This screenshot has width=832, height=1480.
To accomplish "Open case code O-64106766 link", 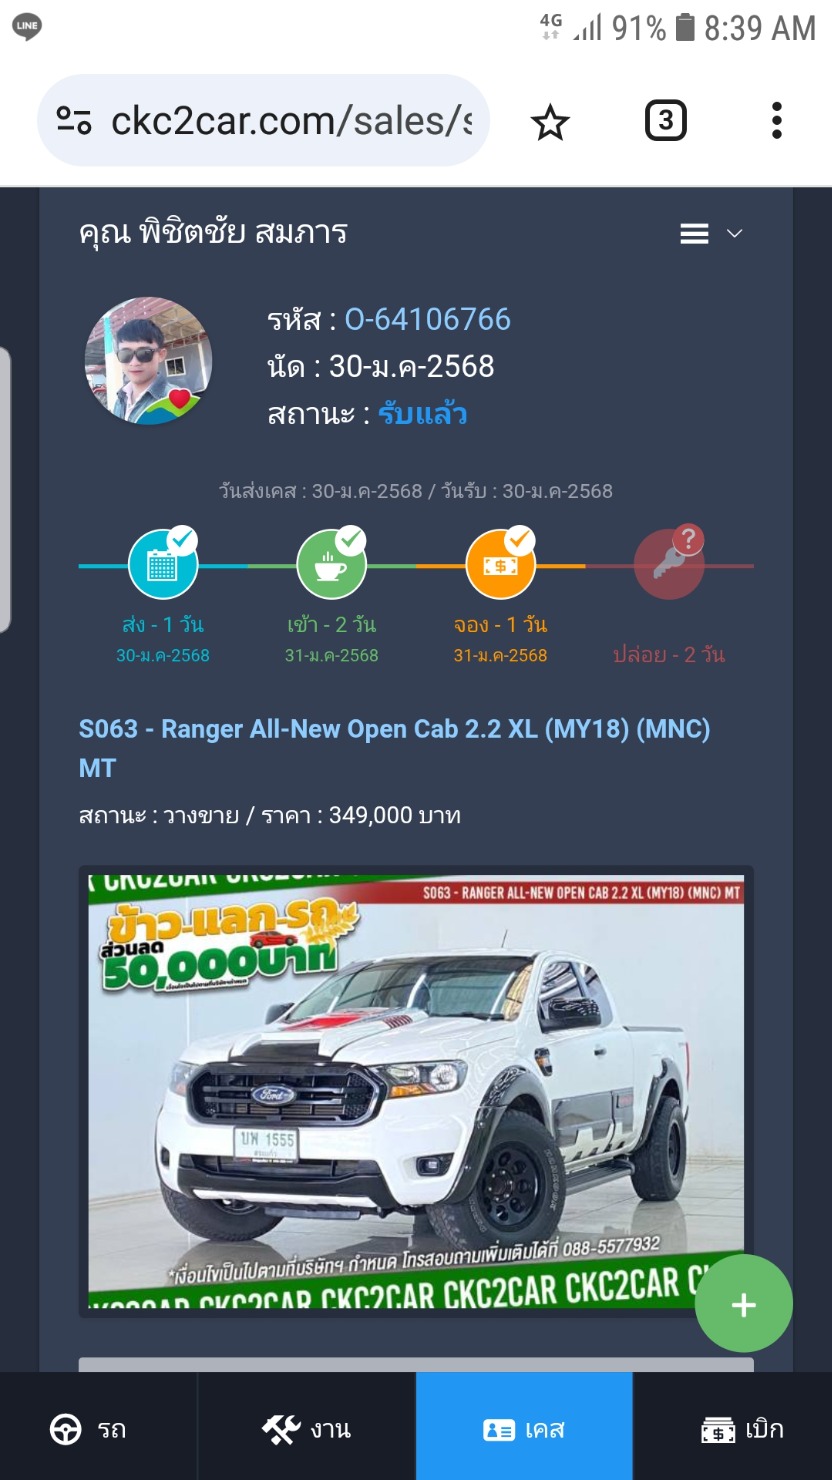I will [x=428, y=320].
